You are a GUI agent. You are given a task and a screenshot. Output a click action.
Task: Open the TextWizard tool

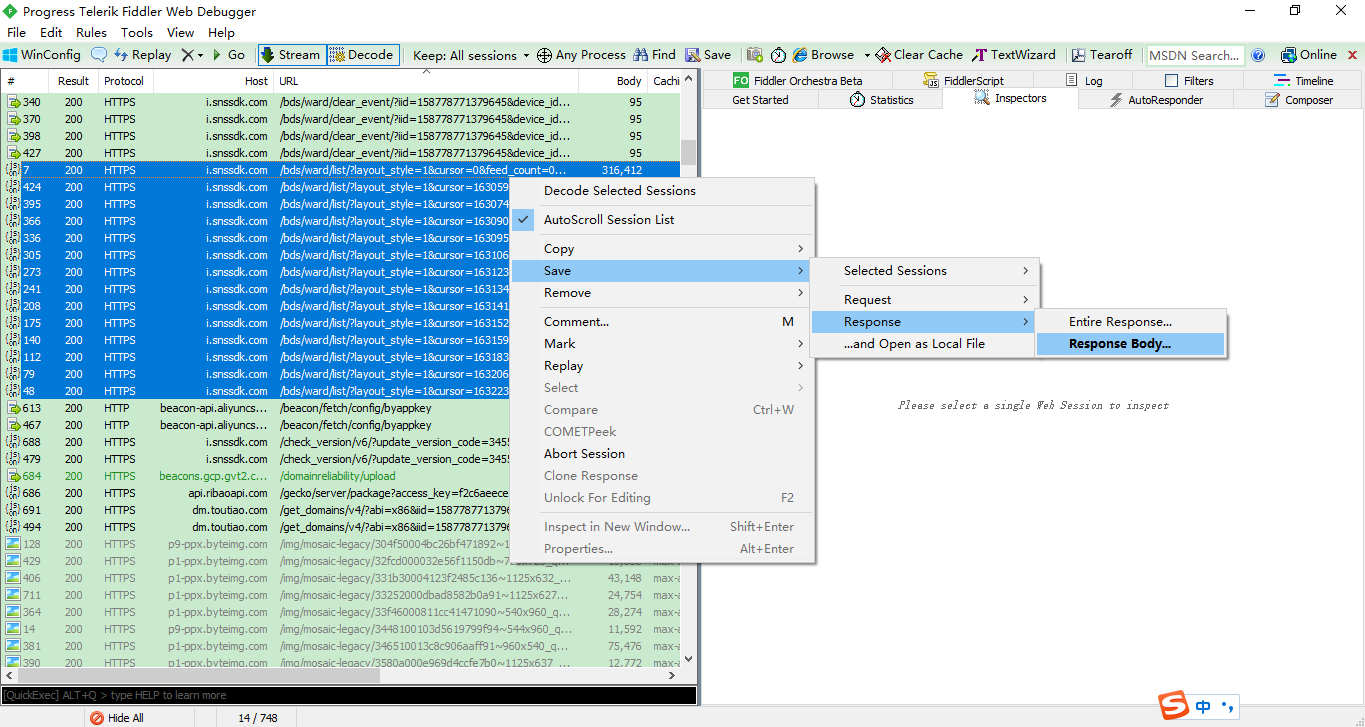pyautogui.click(x=1014, y=55)
